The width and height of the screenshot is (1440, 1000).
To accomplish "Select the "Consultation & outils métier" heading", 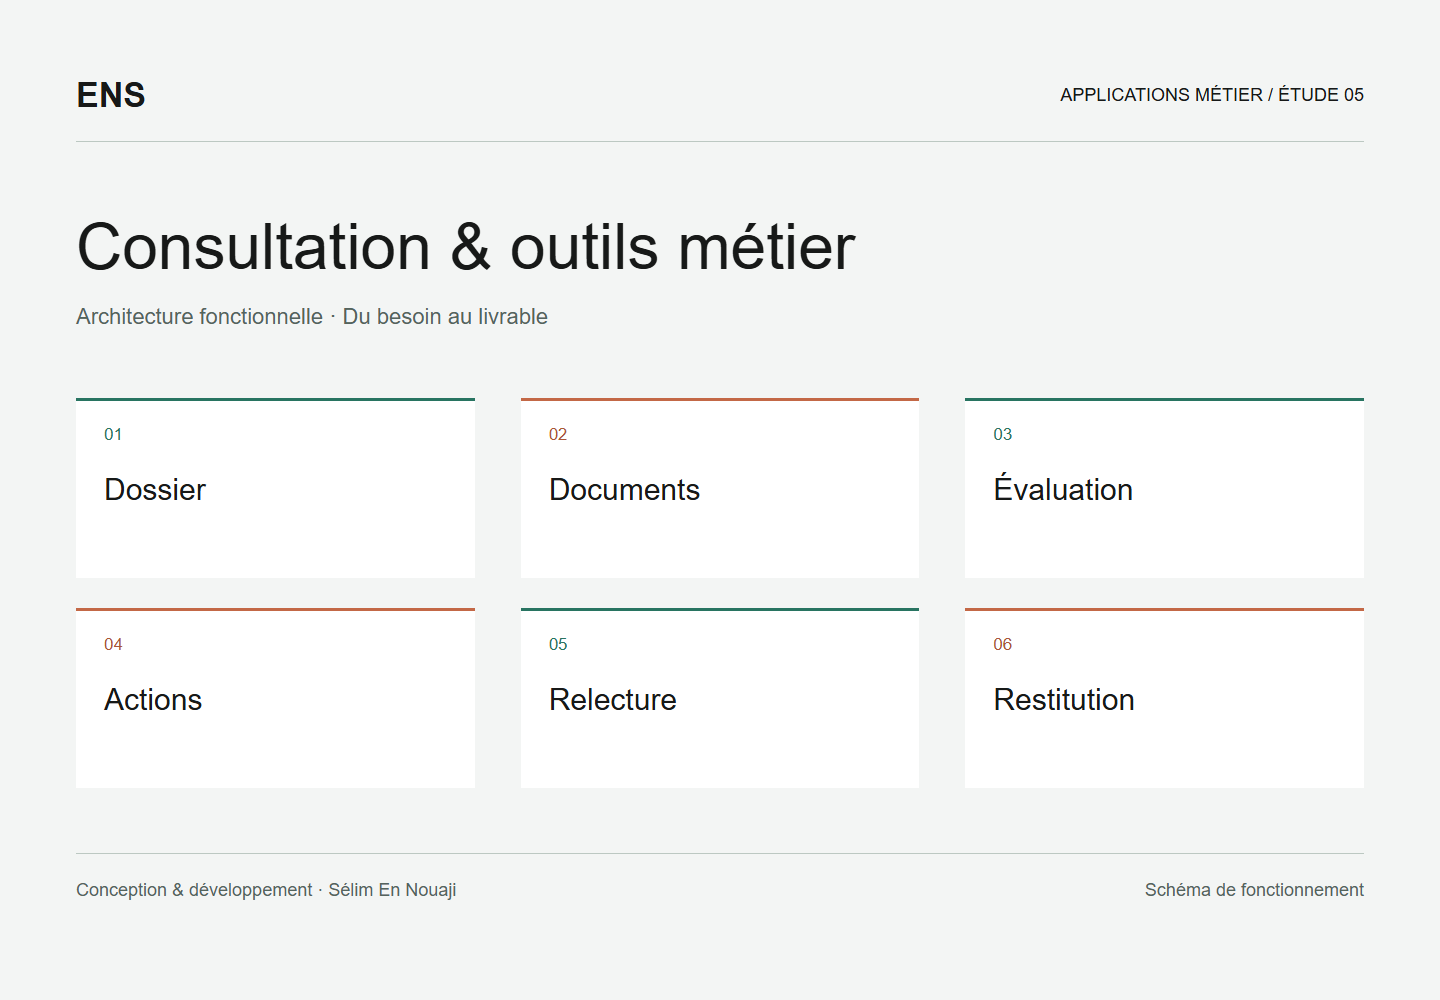I will coord(466,247).
